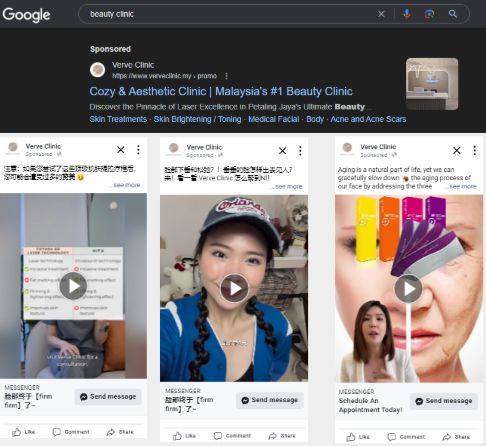The image size is (486, 446).
Task: Open Verve Clinic page name on second ad
Action: point(204,147)
